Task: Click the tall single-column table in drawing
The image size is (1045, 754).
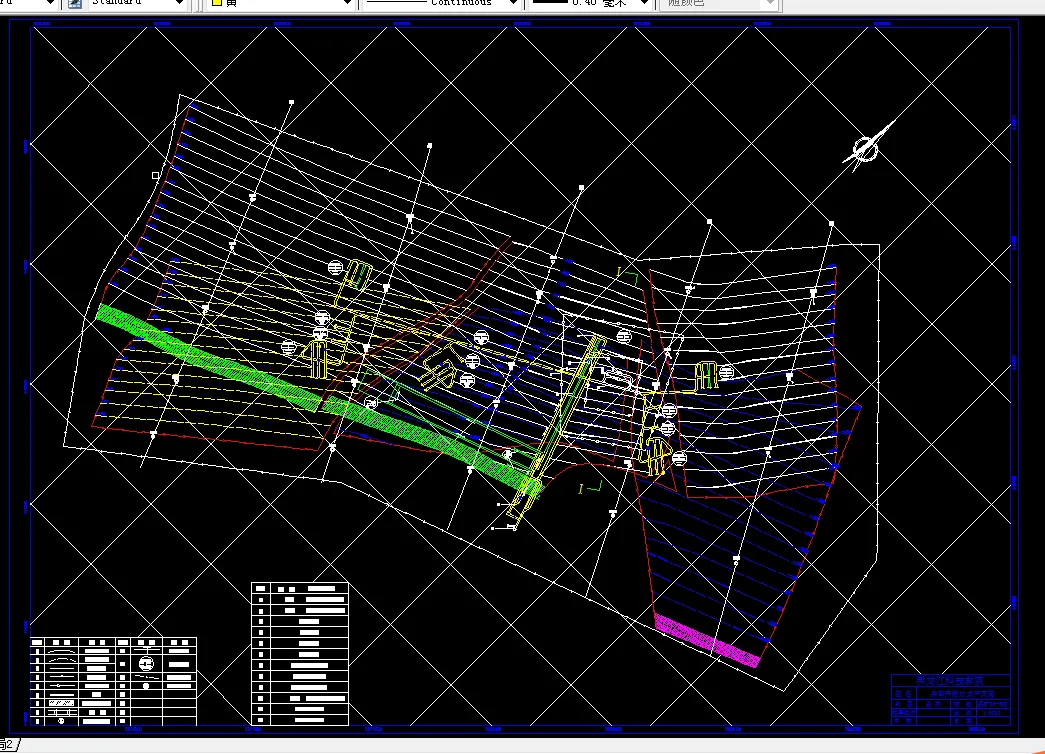Action: pos(300,653)
